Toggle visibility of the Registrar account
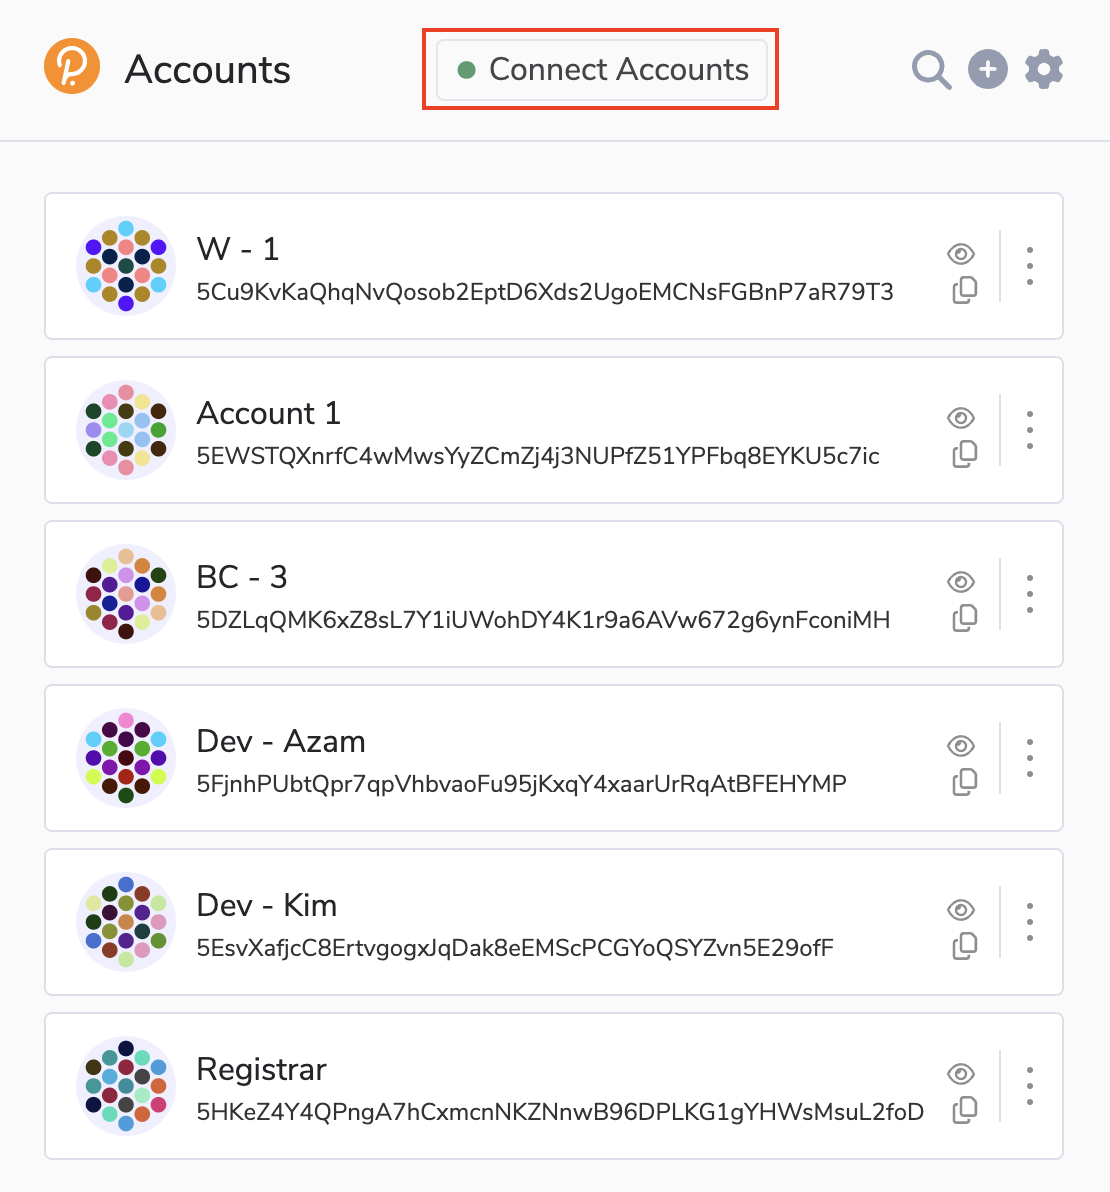 [x=961, y=1073]
